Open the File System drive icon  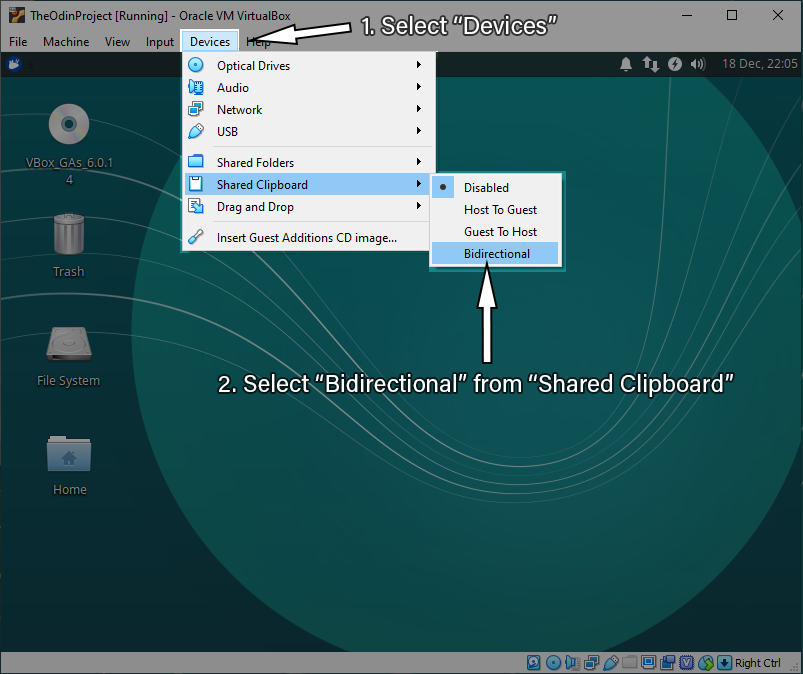coord(68,346)
